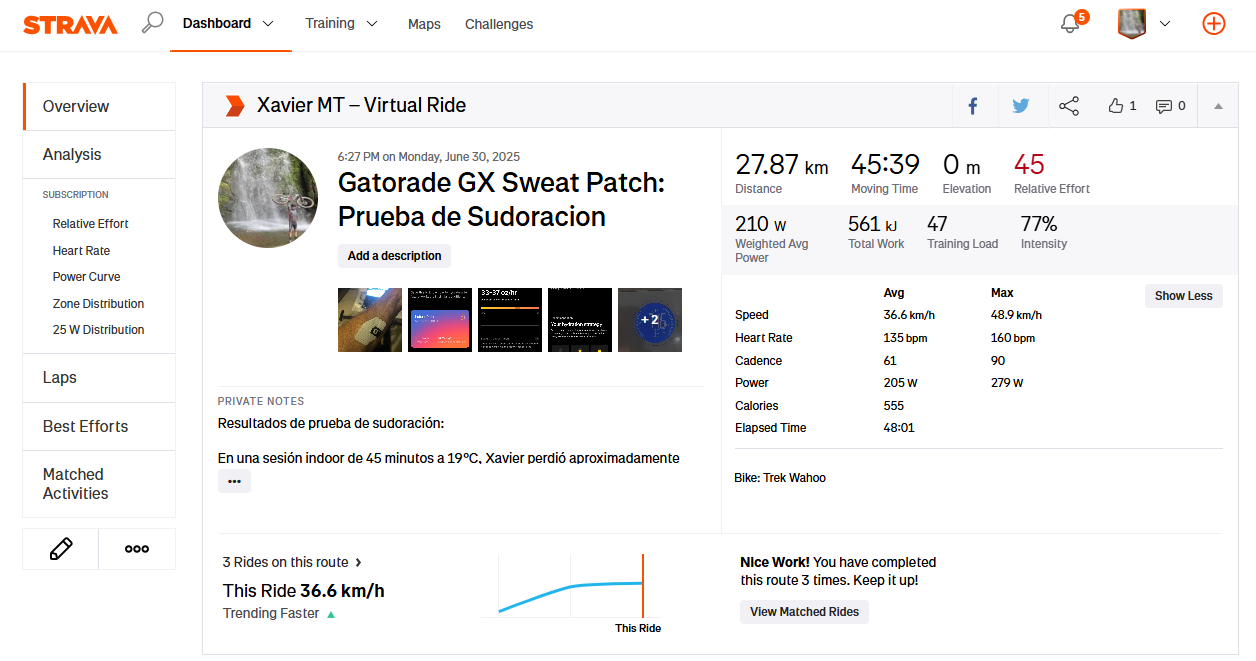Expand private notes ellipsis button
This screenshot has height=661, width=1256.
click(234, 481)
